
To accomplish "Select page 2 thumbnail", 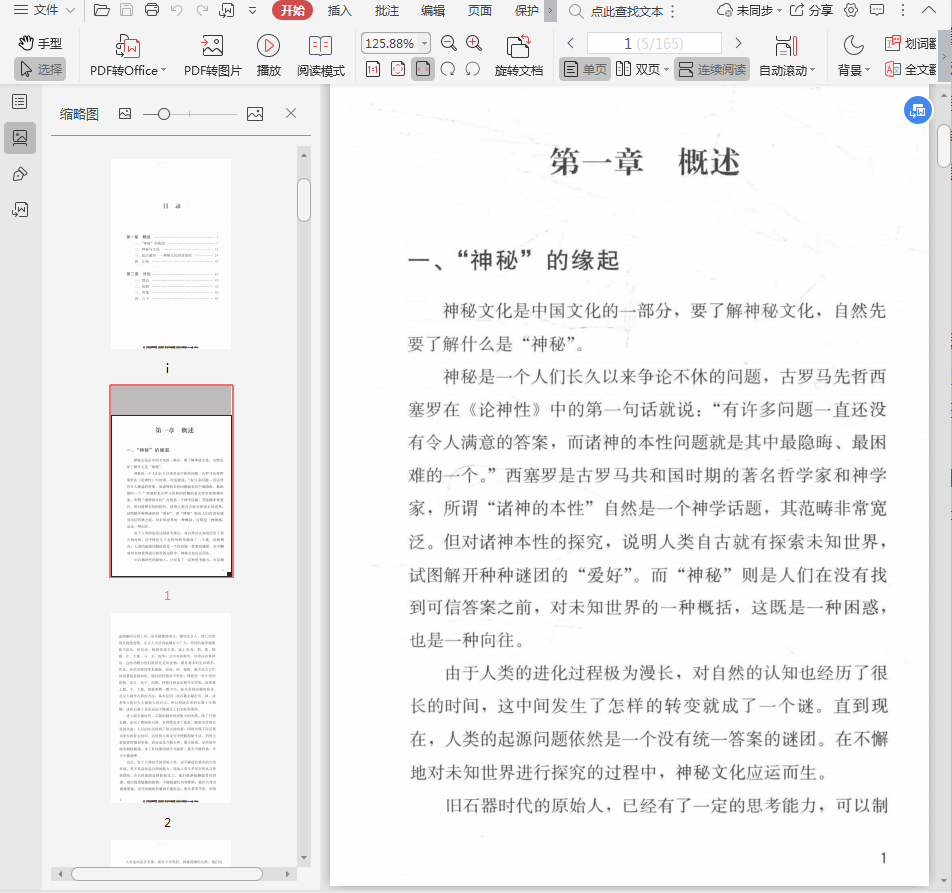I will (170, 708).
